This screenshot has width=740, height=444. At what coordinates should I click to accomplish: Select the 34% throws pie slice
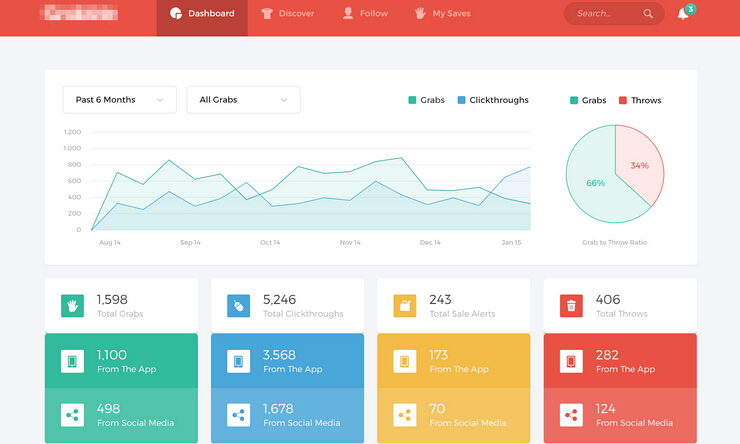[x=640, y=166]
